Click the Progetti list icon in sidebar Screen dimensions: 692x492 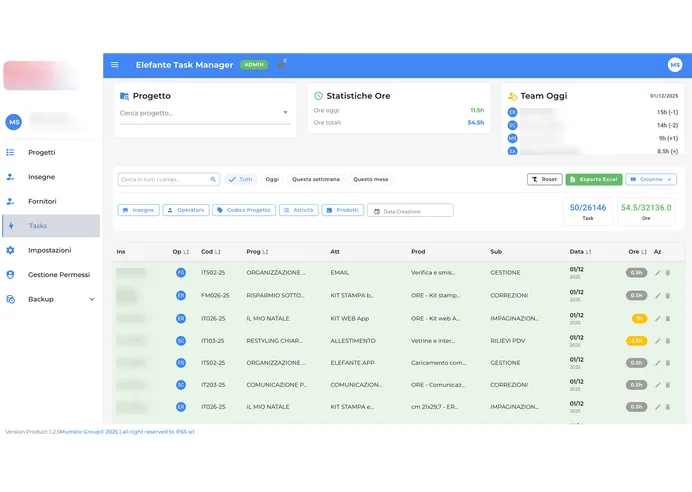click(x=10, y=153)
